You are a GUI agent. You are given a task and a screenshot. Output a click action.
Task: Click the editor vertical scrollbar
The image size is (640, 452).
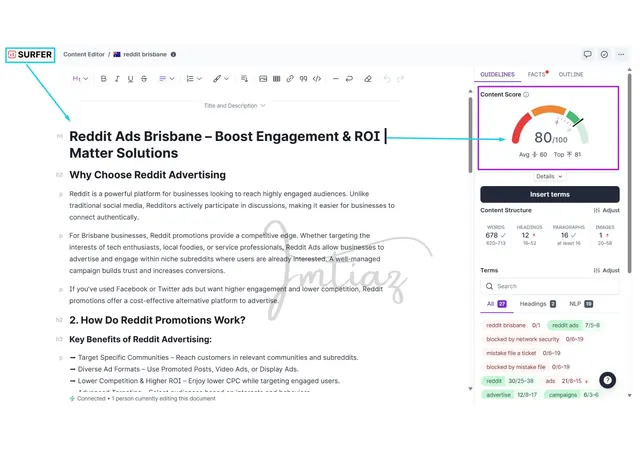pos(470,135)
